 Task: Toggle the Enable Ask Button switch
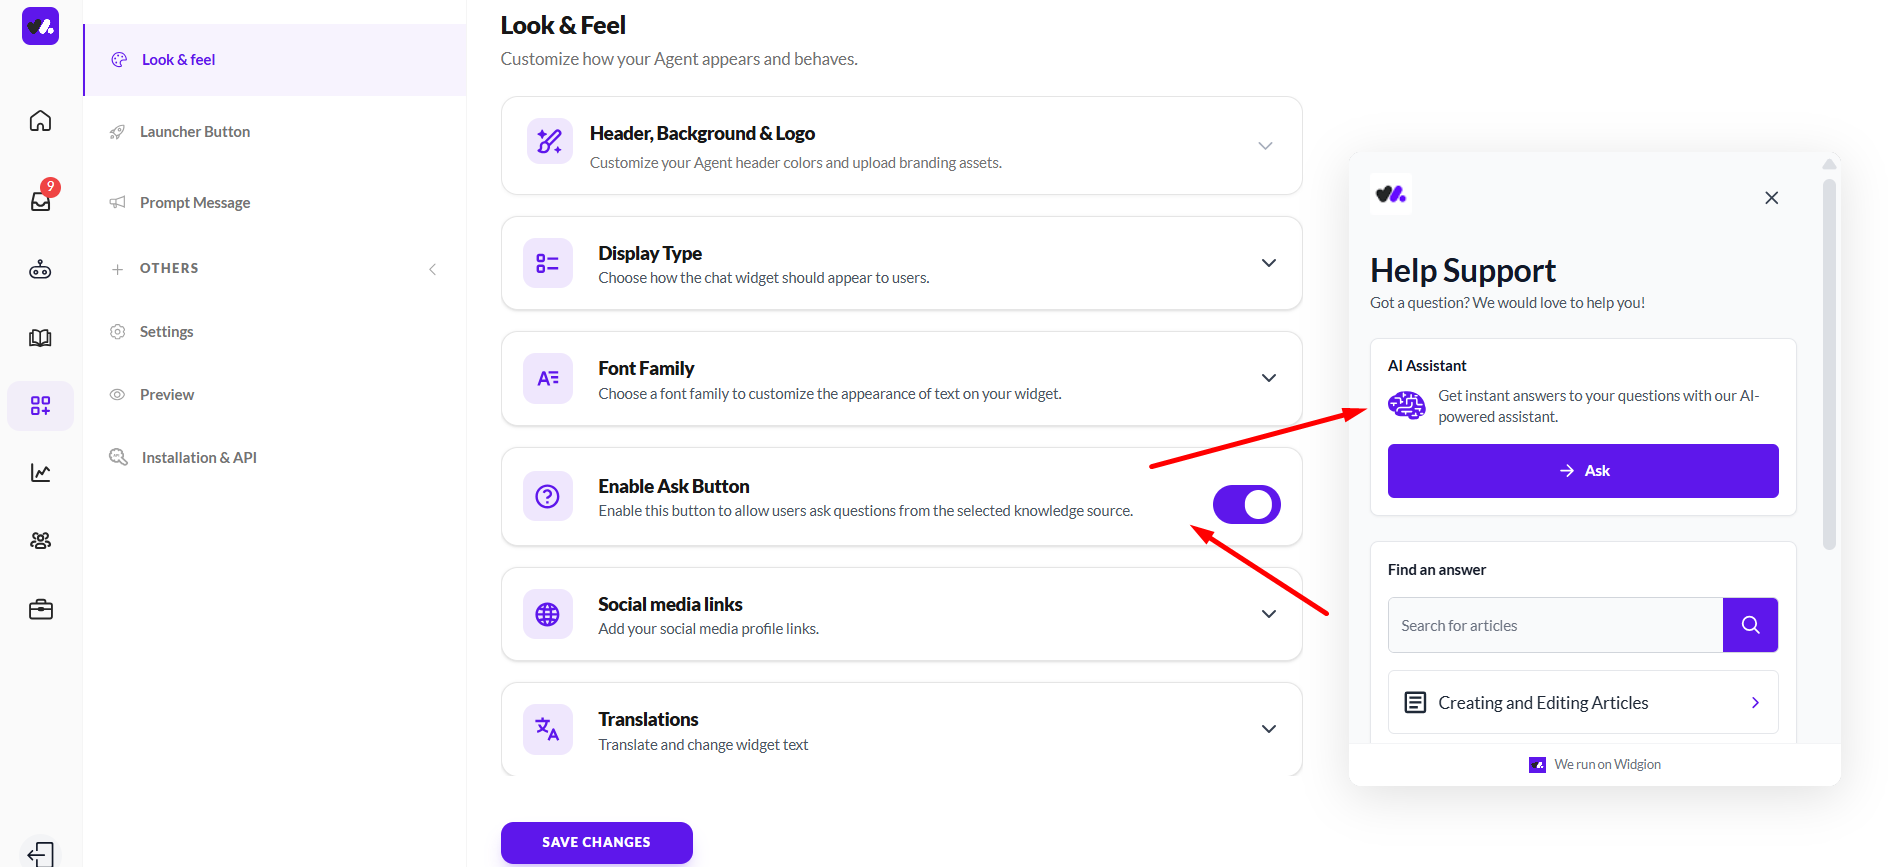[1246, 504]
